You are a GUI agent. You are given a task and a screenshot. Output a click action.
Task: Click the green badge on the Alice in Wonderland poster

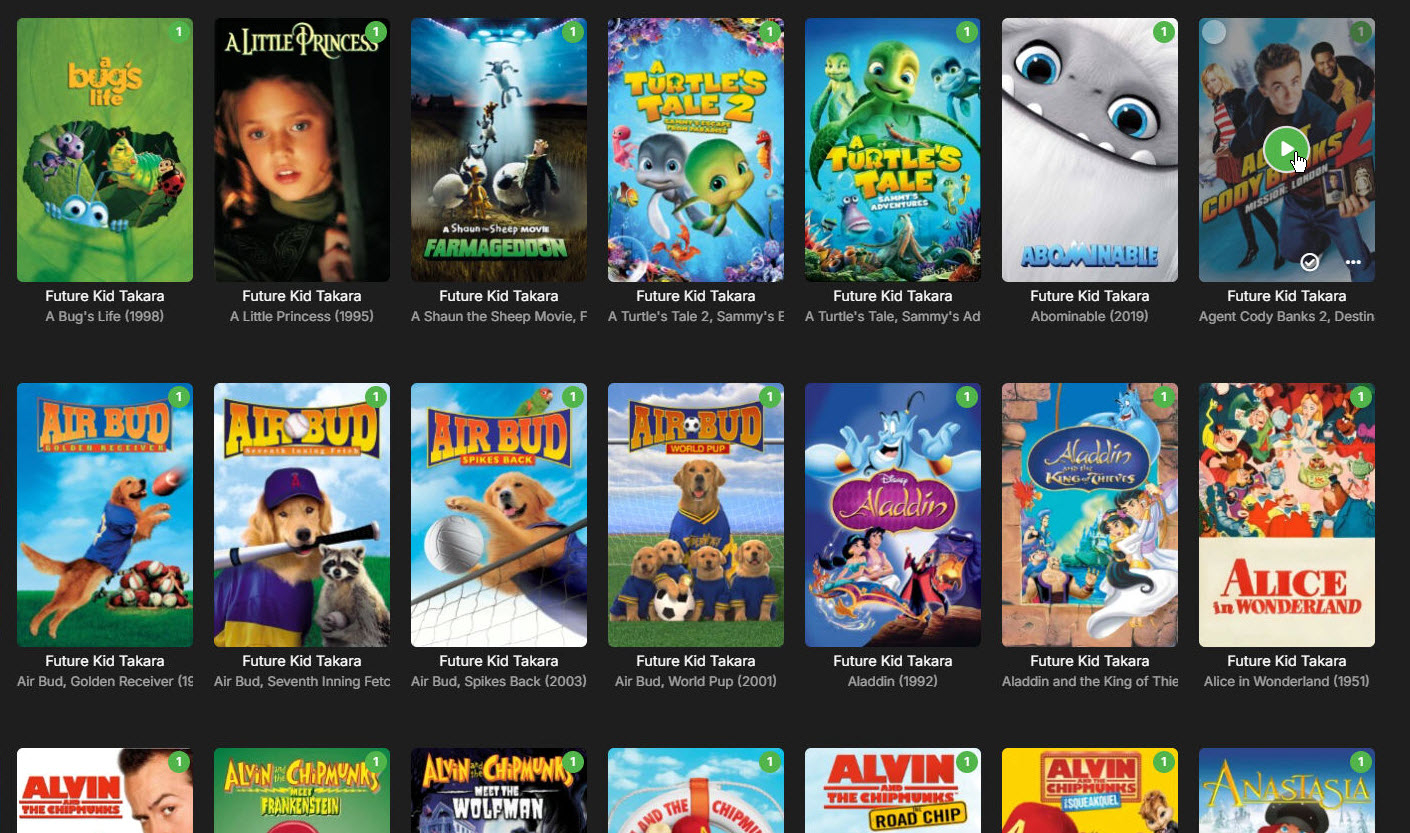(1360, 397)
